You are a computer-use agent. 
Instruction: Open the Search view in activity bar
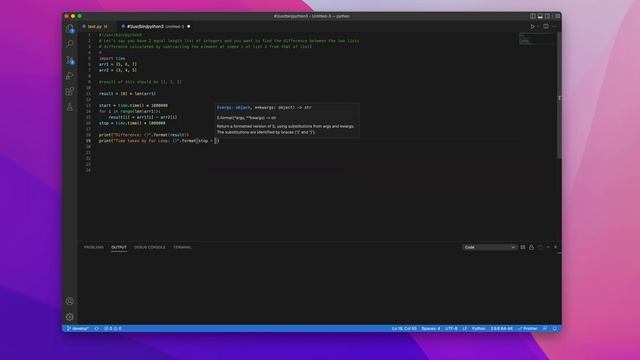click(x=70, y=44)
